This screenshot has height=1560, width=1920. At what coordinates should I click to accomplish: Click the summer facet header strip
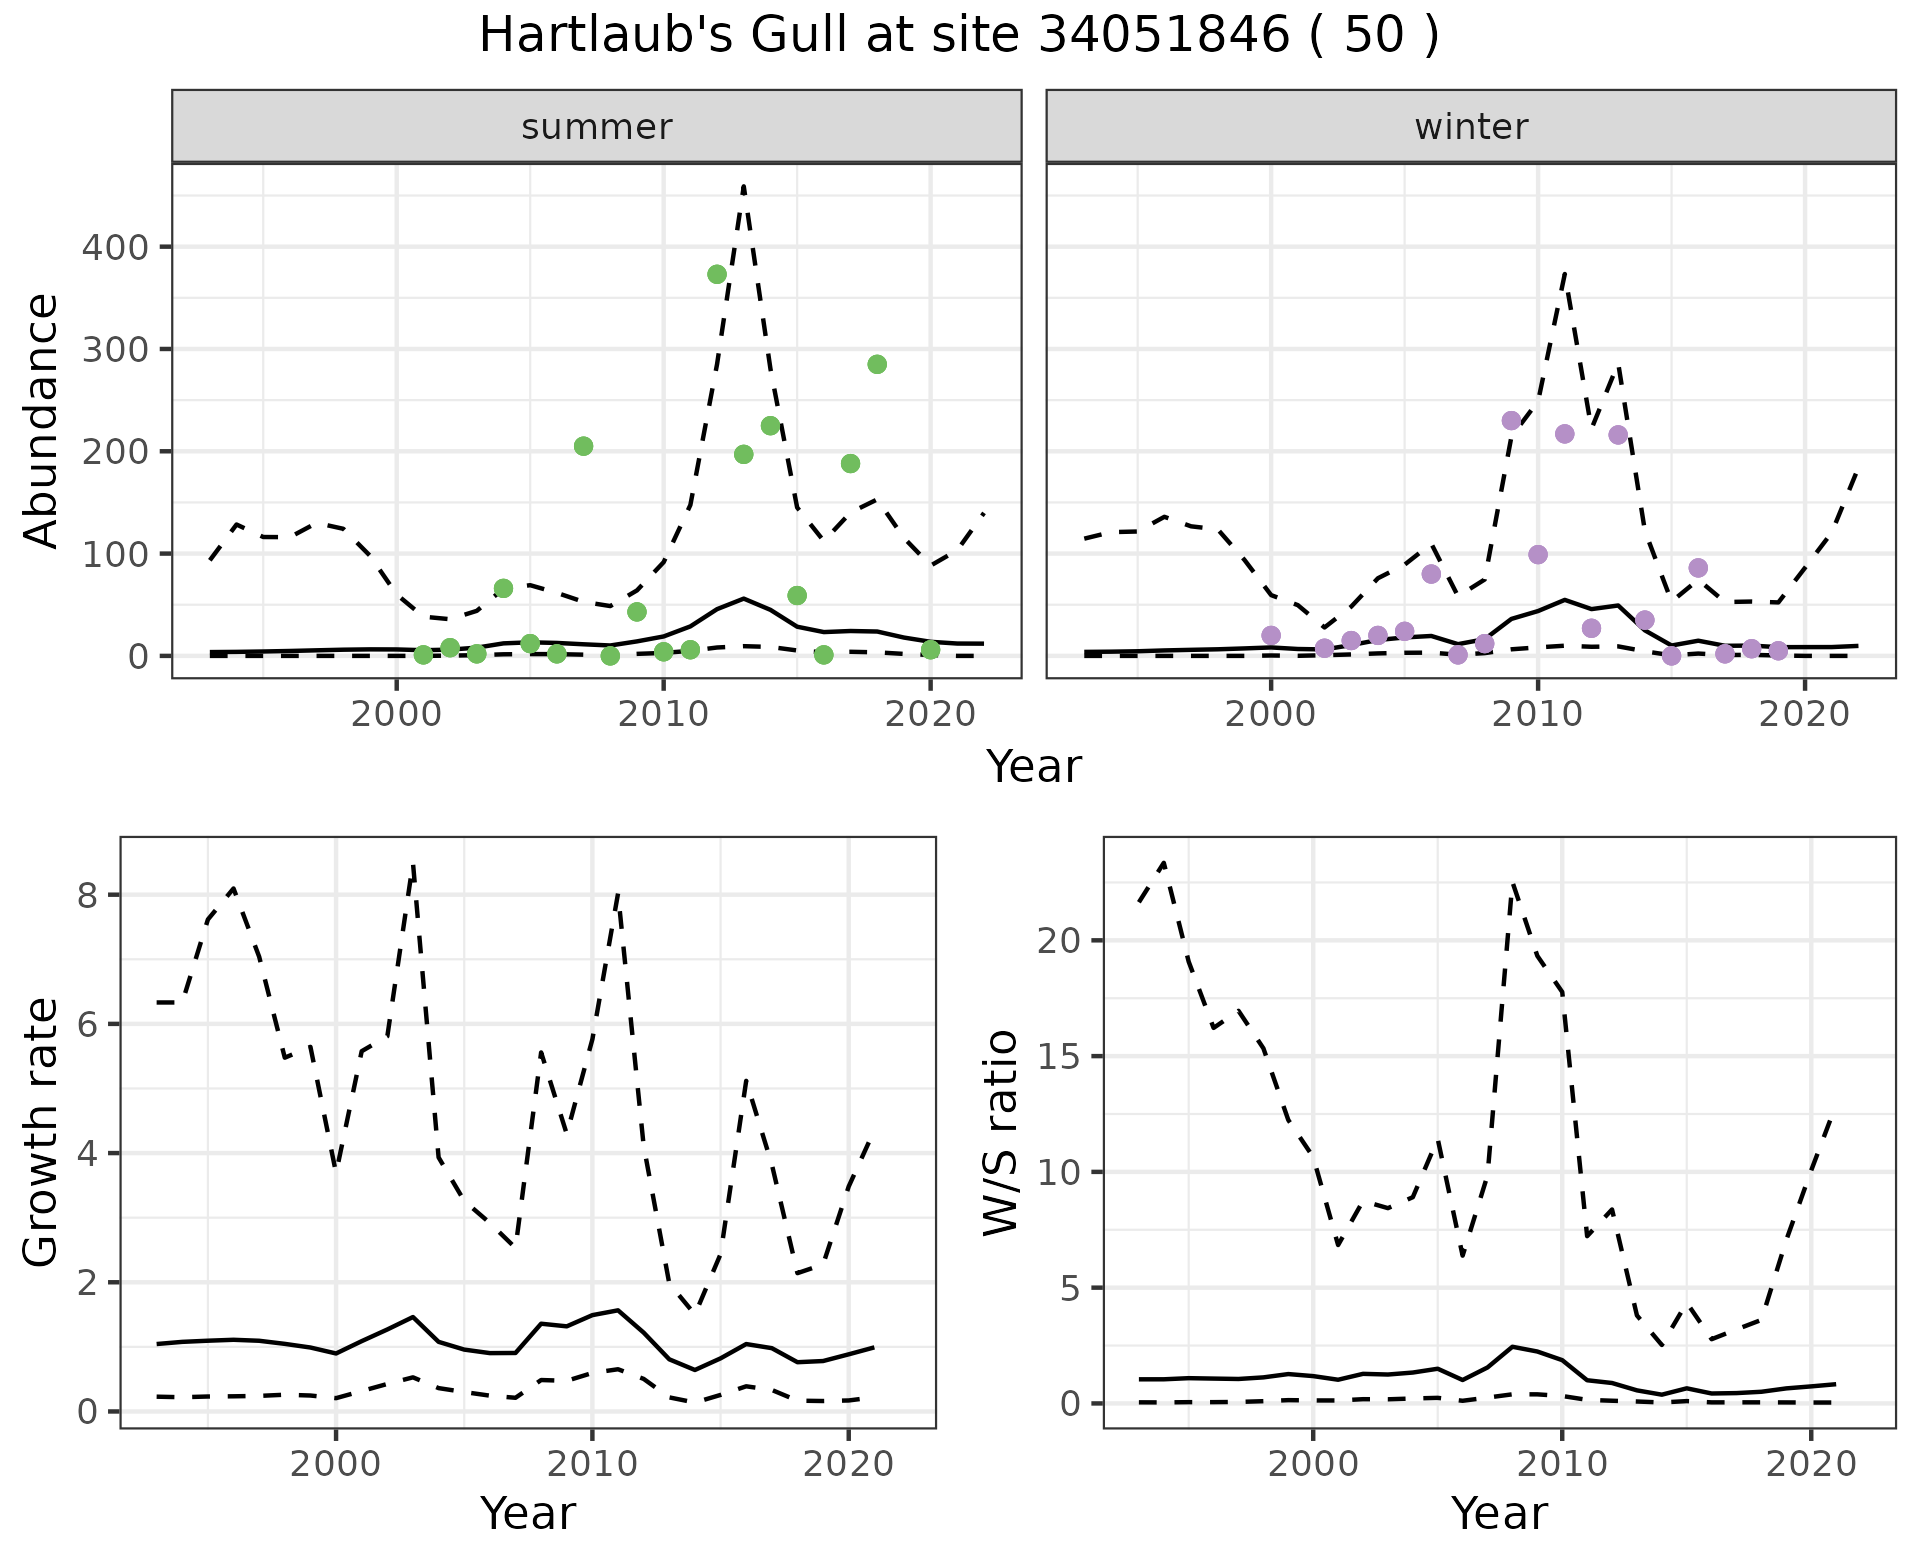click(x=596, y=127)
